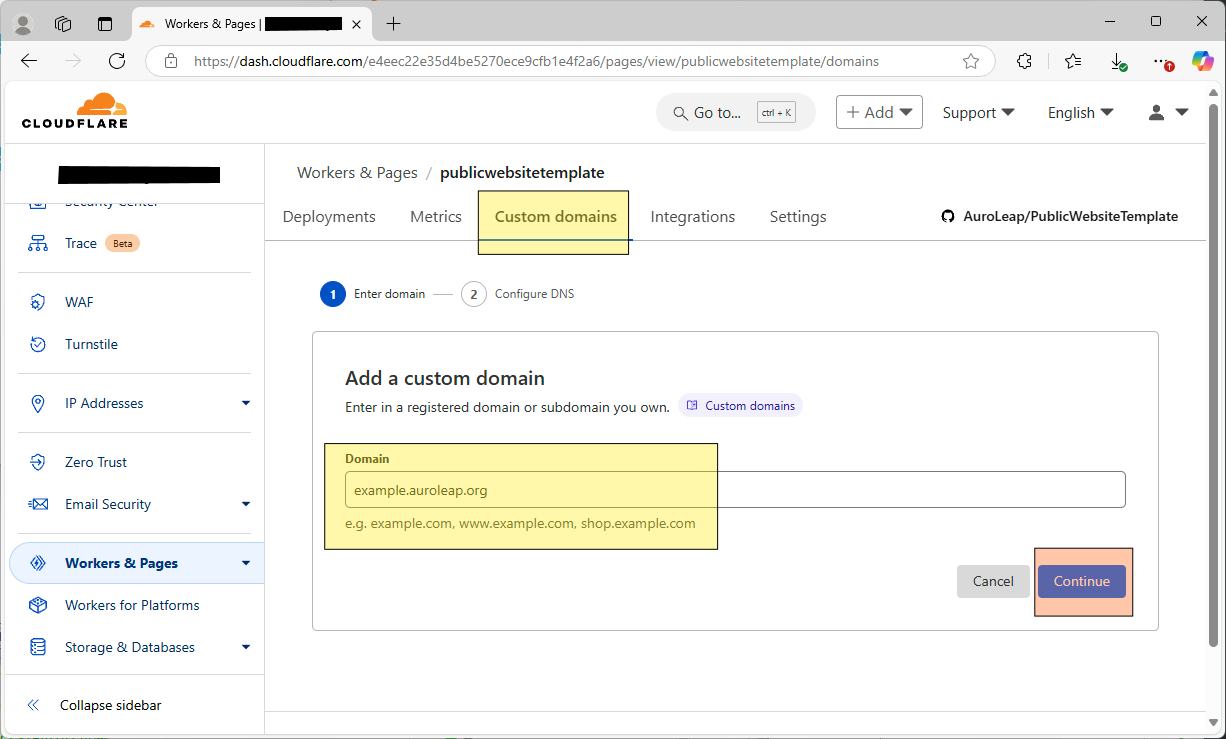Open the English language dropdown
The width and height of the screenshot is (1226, 739).
1080,113
